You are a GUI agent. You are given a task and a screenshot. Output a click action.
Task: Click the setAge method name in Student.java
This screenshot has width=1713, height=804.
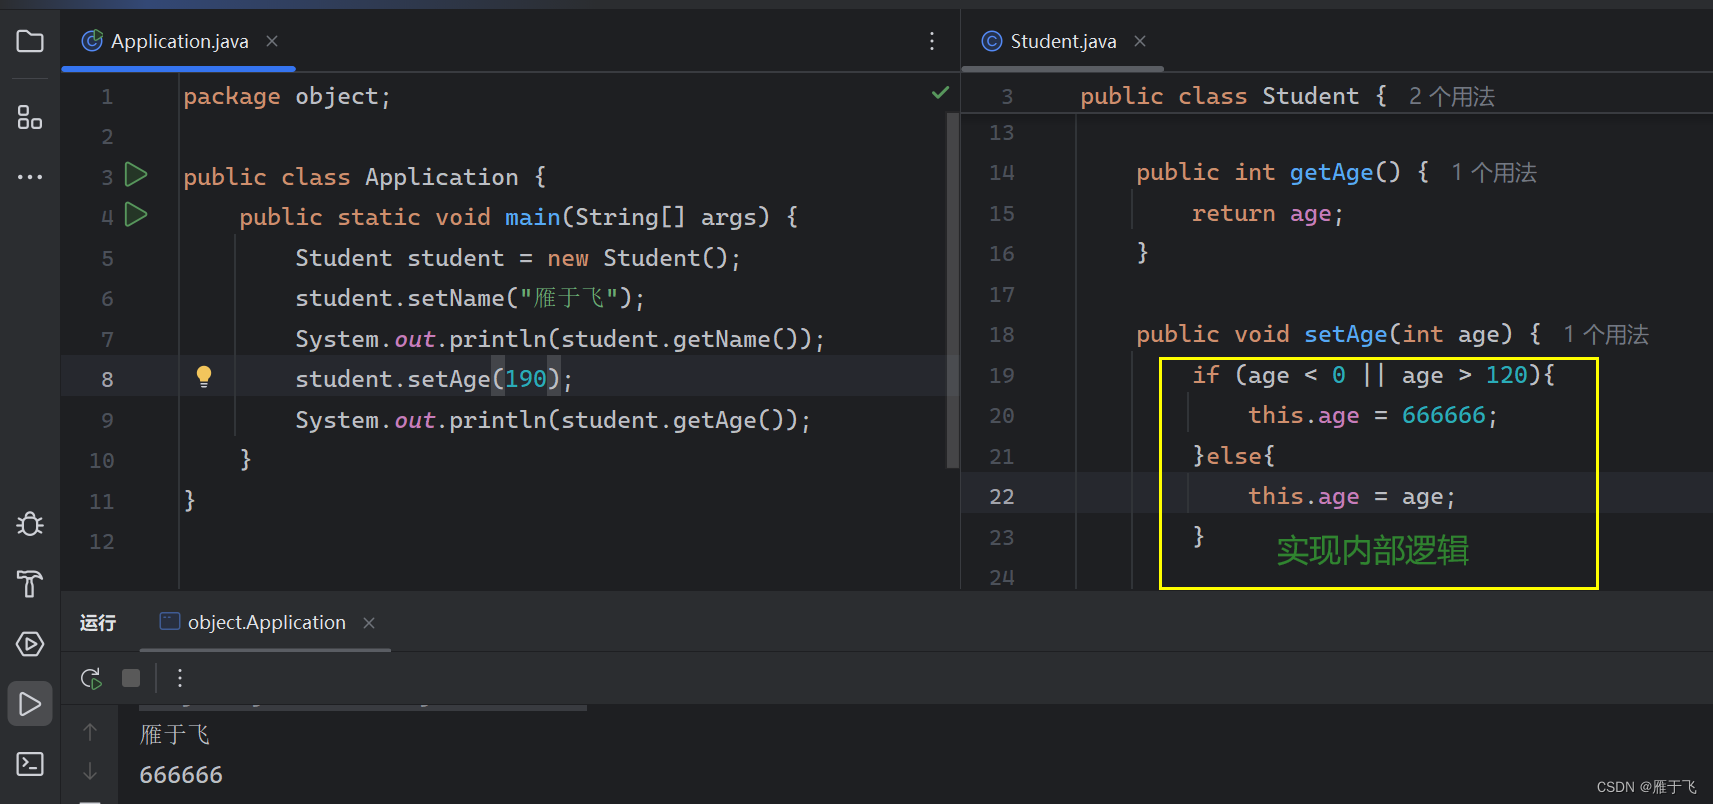pyautogui.click(x=1346, y=334)
